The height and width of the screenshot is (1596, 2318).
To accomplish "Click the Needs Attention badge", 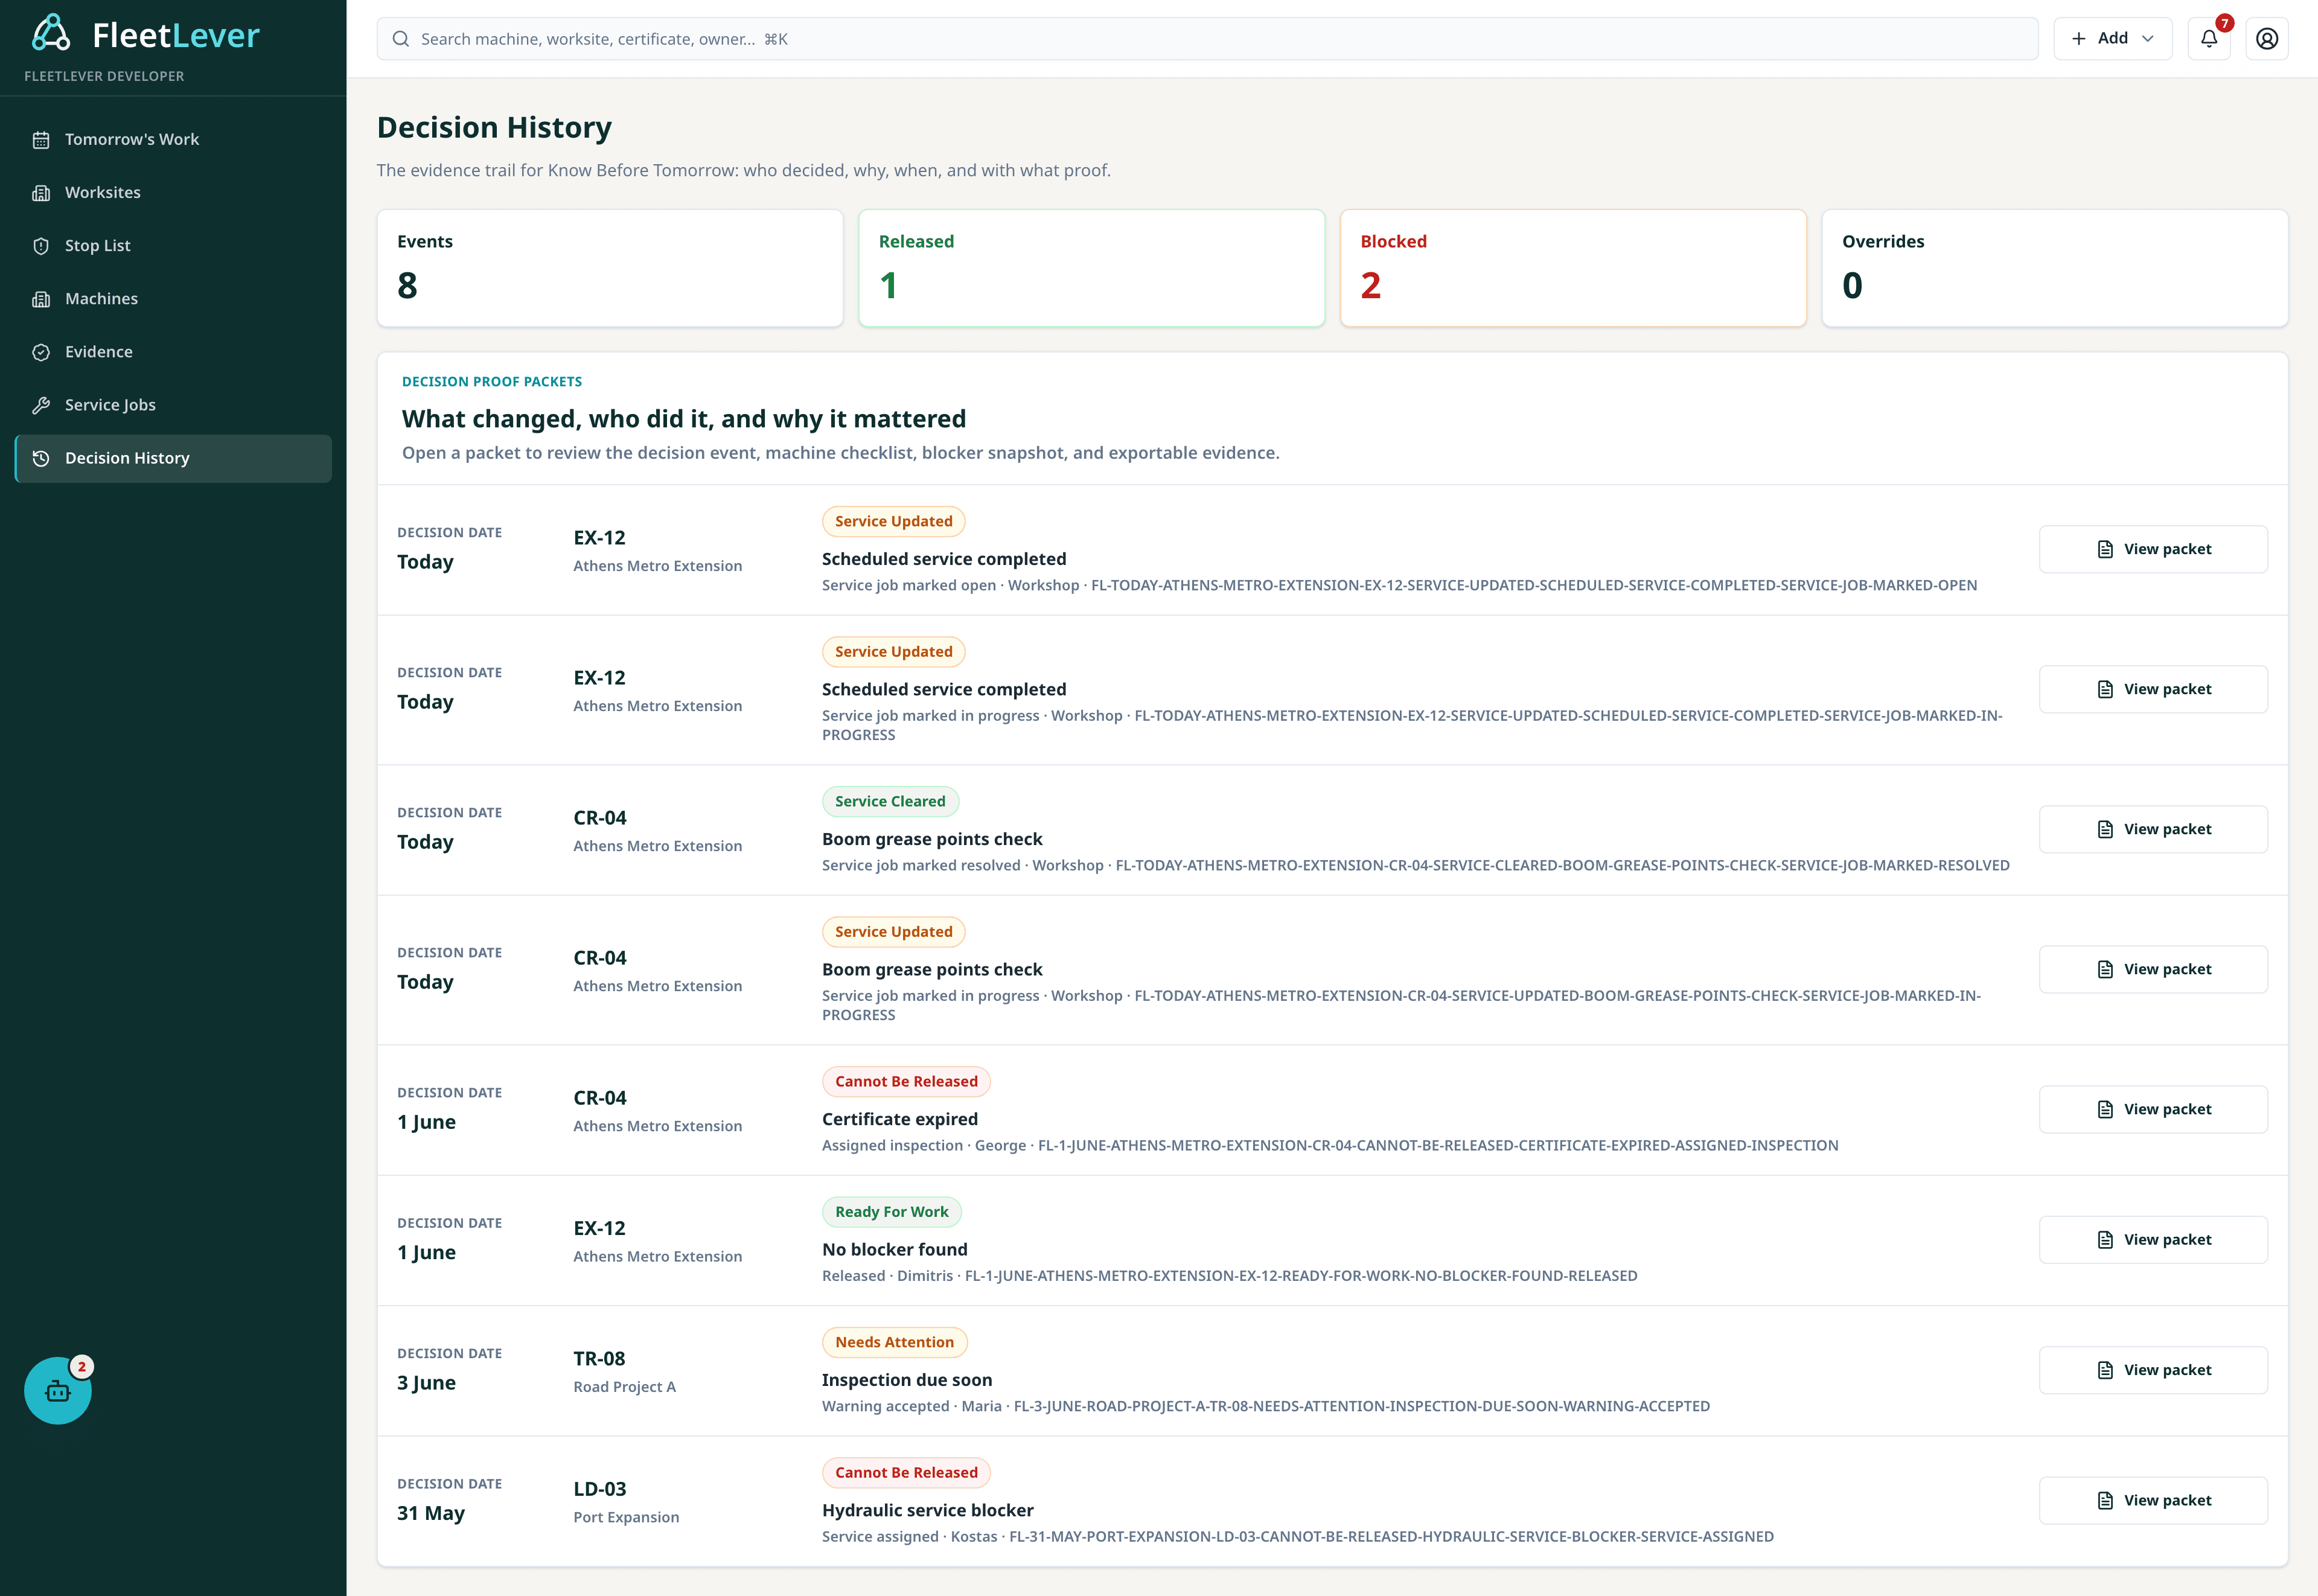I will coord(894,1342).
